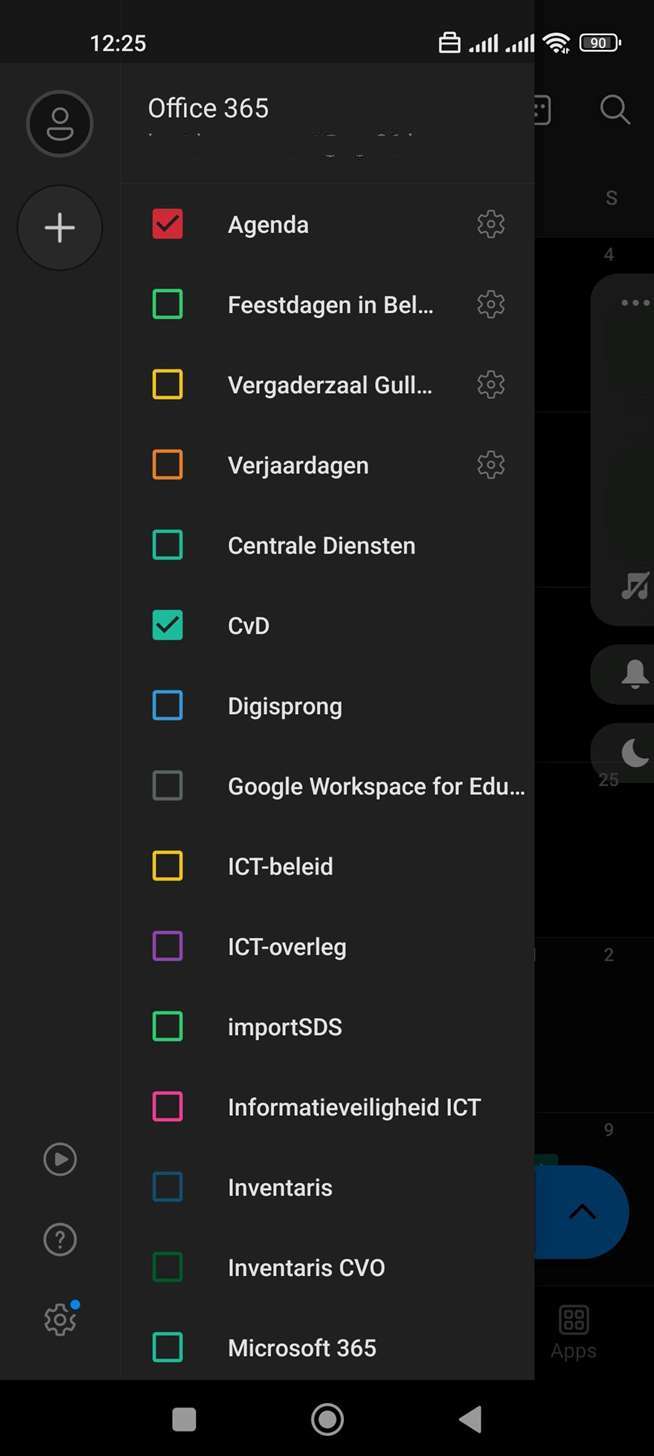The height and width of the screenshot is (1456, 654).
Task: Uncheck the CvD calendar checkbox
Action: 168,625
